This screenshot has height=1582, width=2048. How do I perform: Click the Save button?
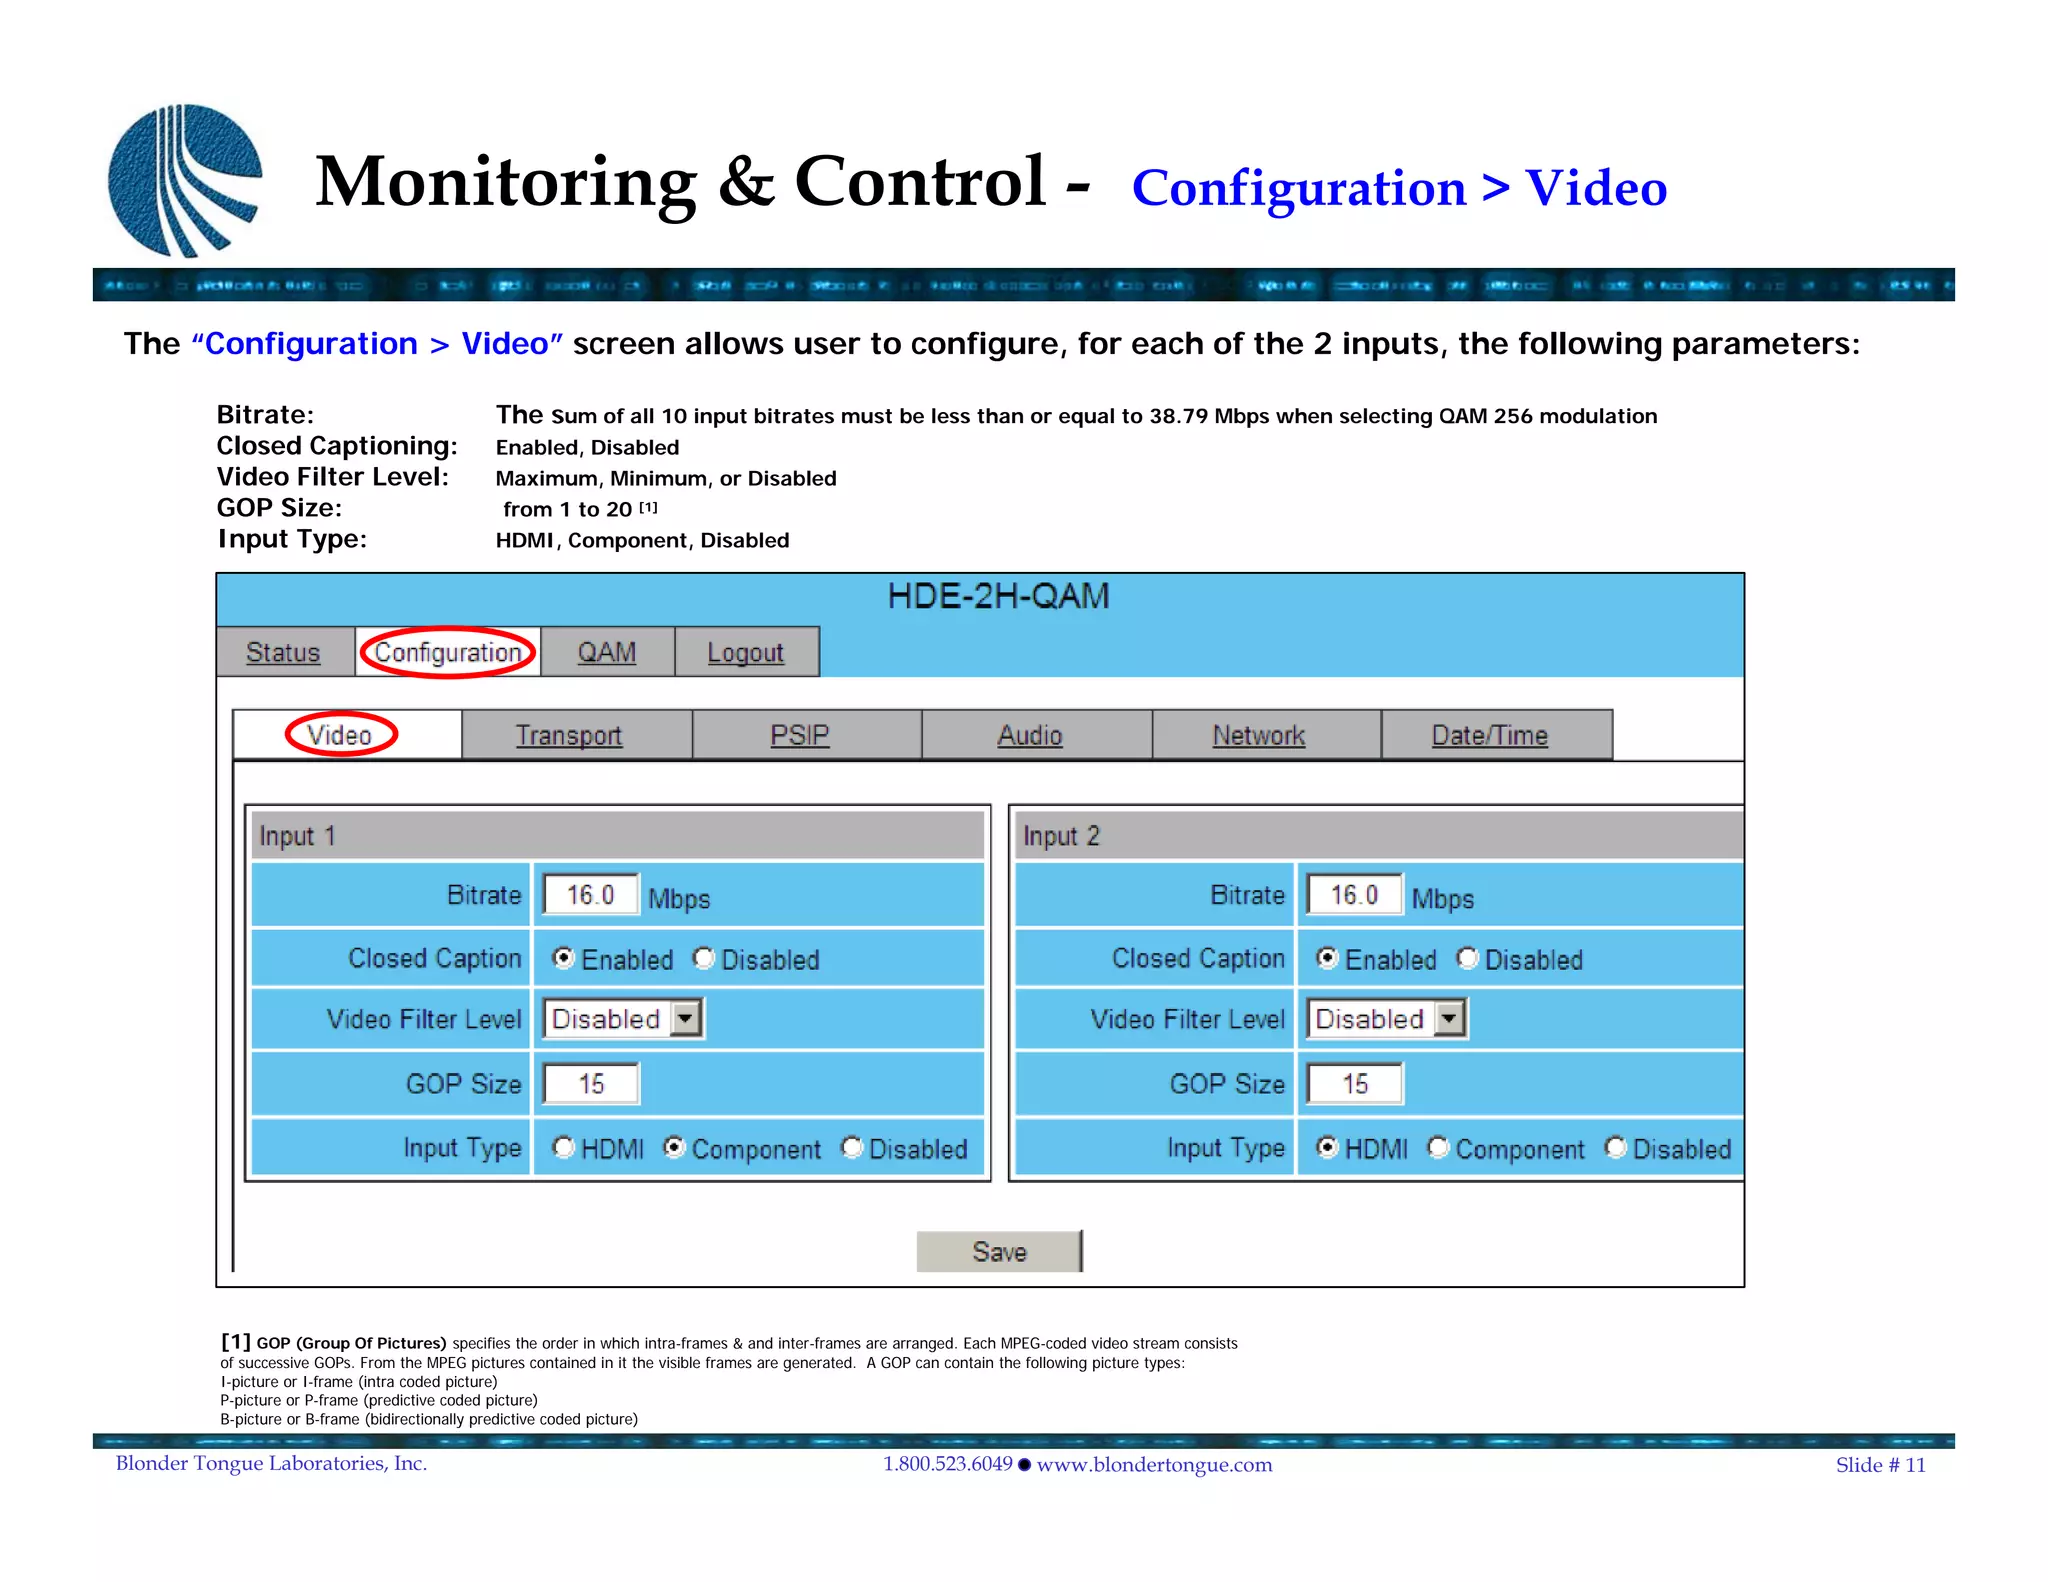pyautogui.click(x=999, y=1251)
